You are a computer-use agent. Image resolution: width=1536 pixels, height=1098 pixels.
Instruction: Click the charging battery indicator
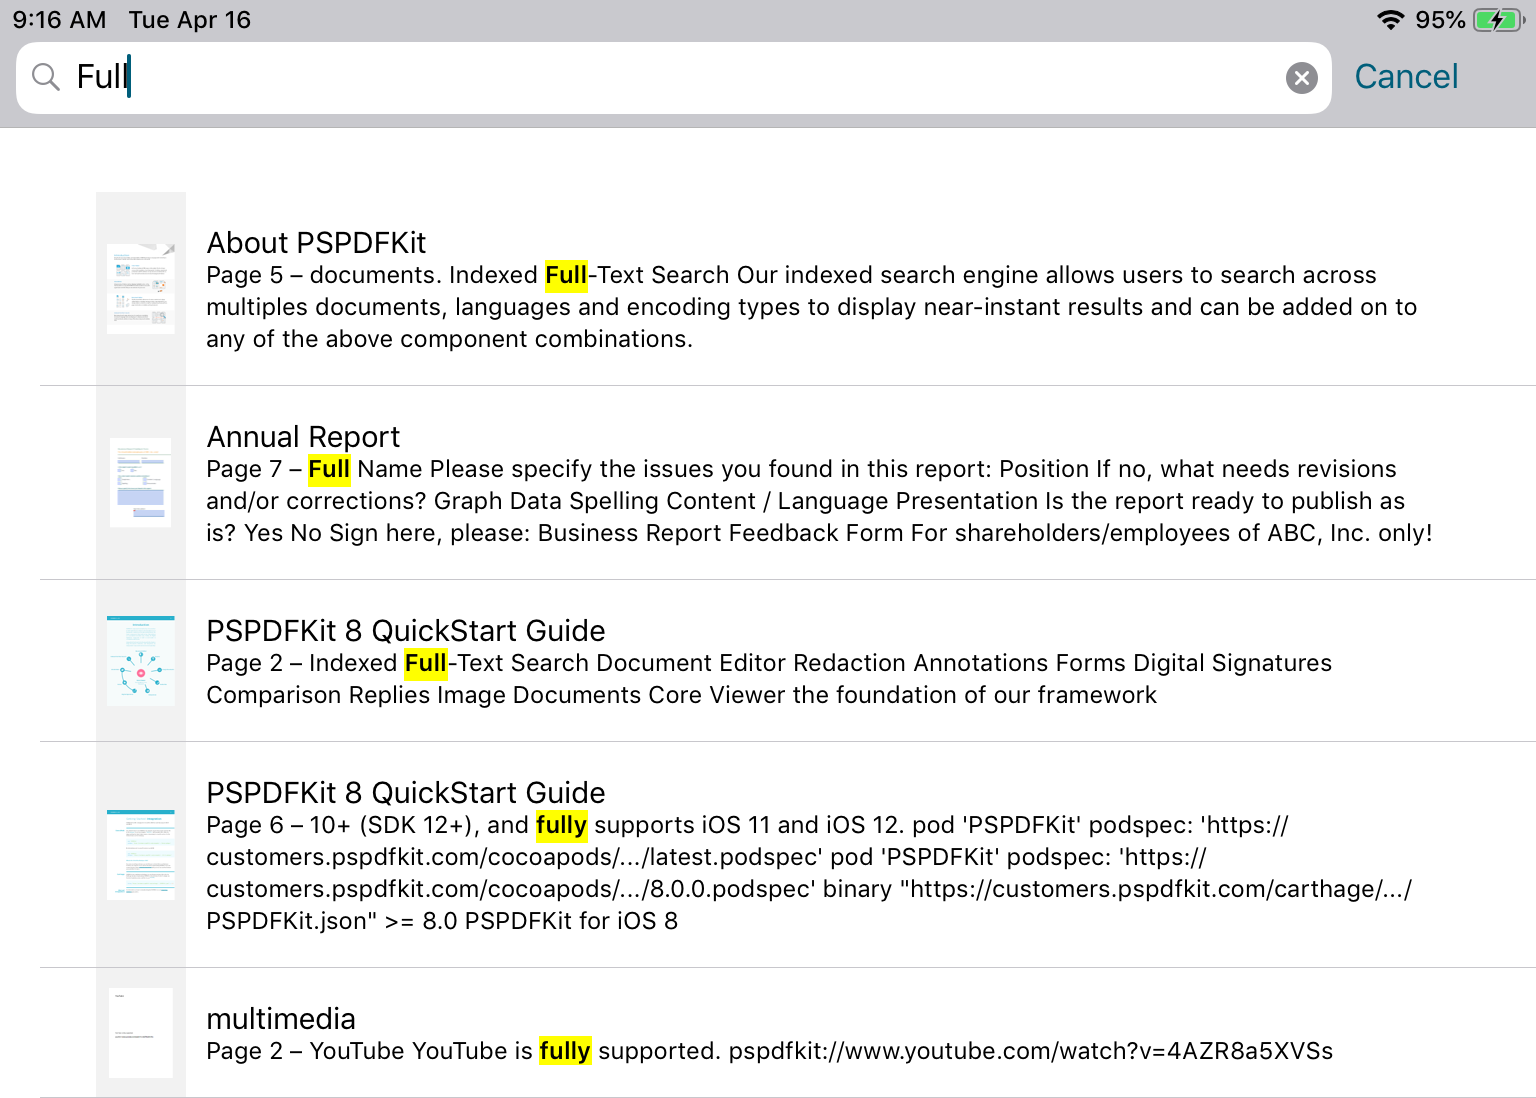pyautogui.click(x=1496, y=18)
